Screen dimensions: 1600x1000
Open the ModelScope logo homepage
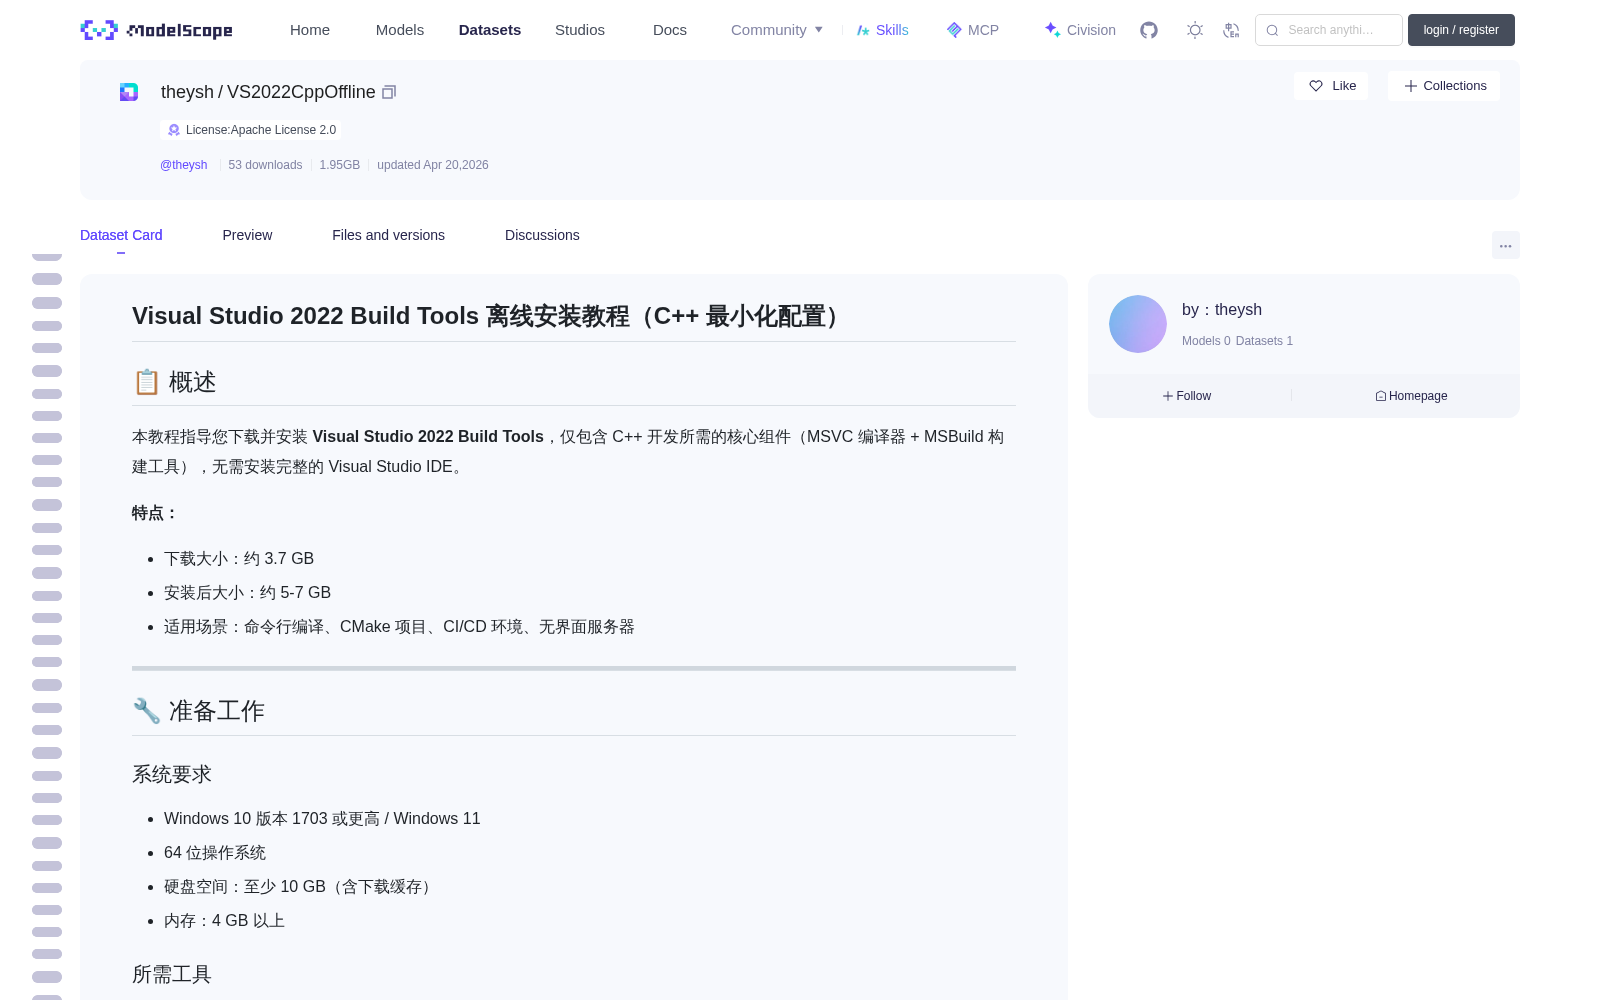156,30
